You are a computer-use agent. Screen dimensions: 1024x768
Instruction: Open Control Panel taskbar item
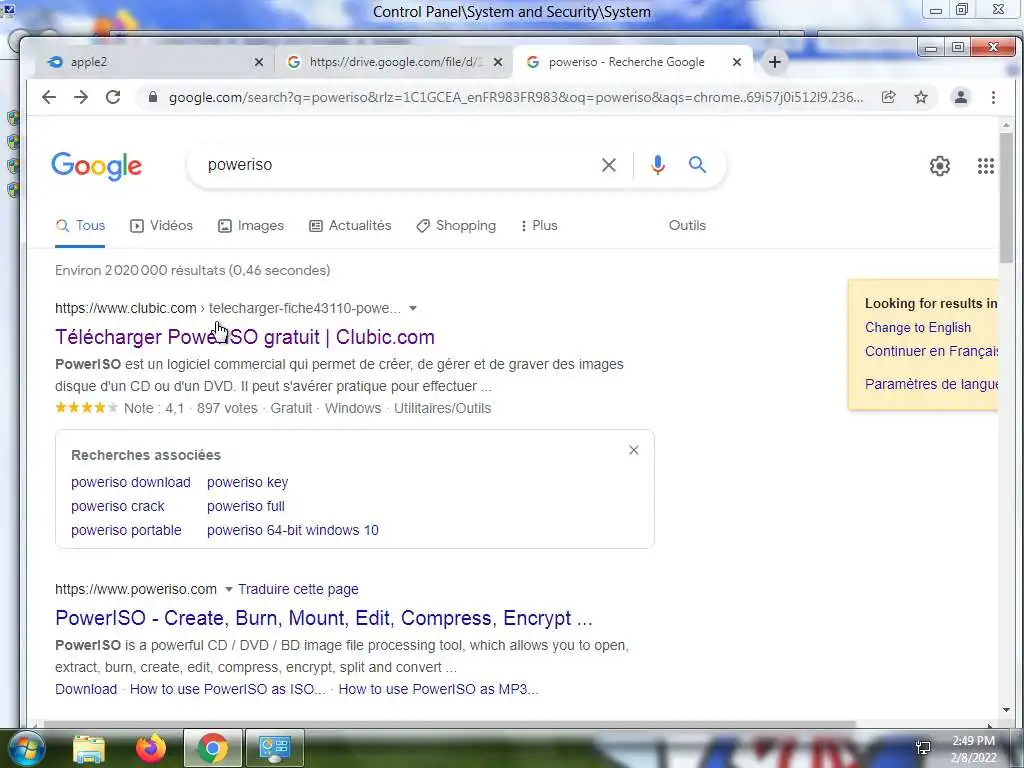(x=274, y=748)
